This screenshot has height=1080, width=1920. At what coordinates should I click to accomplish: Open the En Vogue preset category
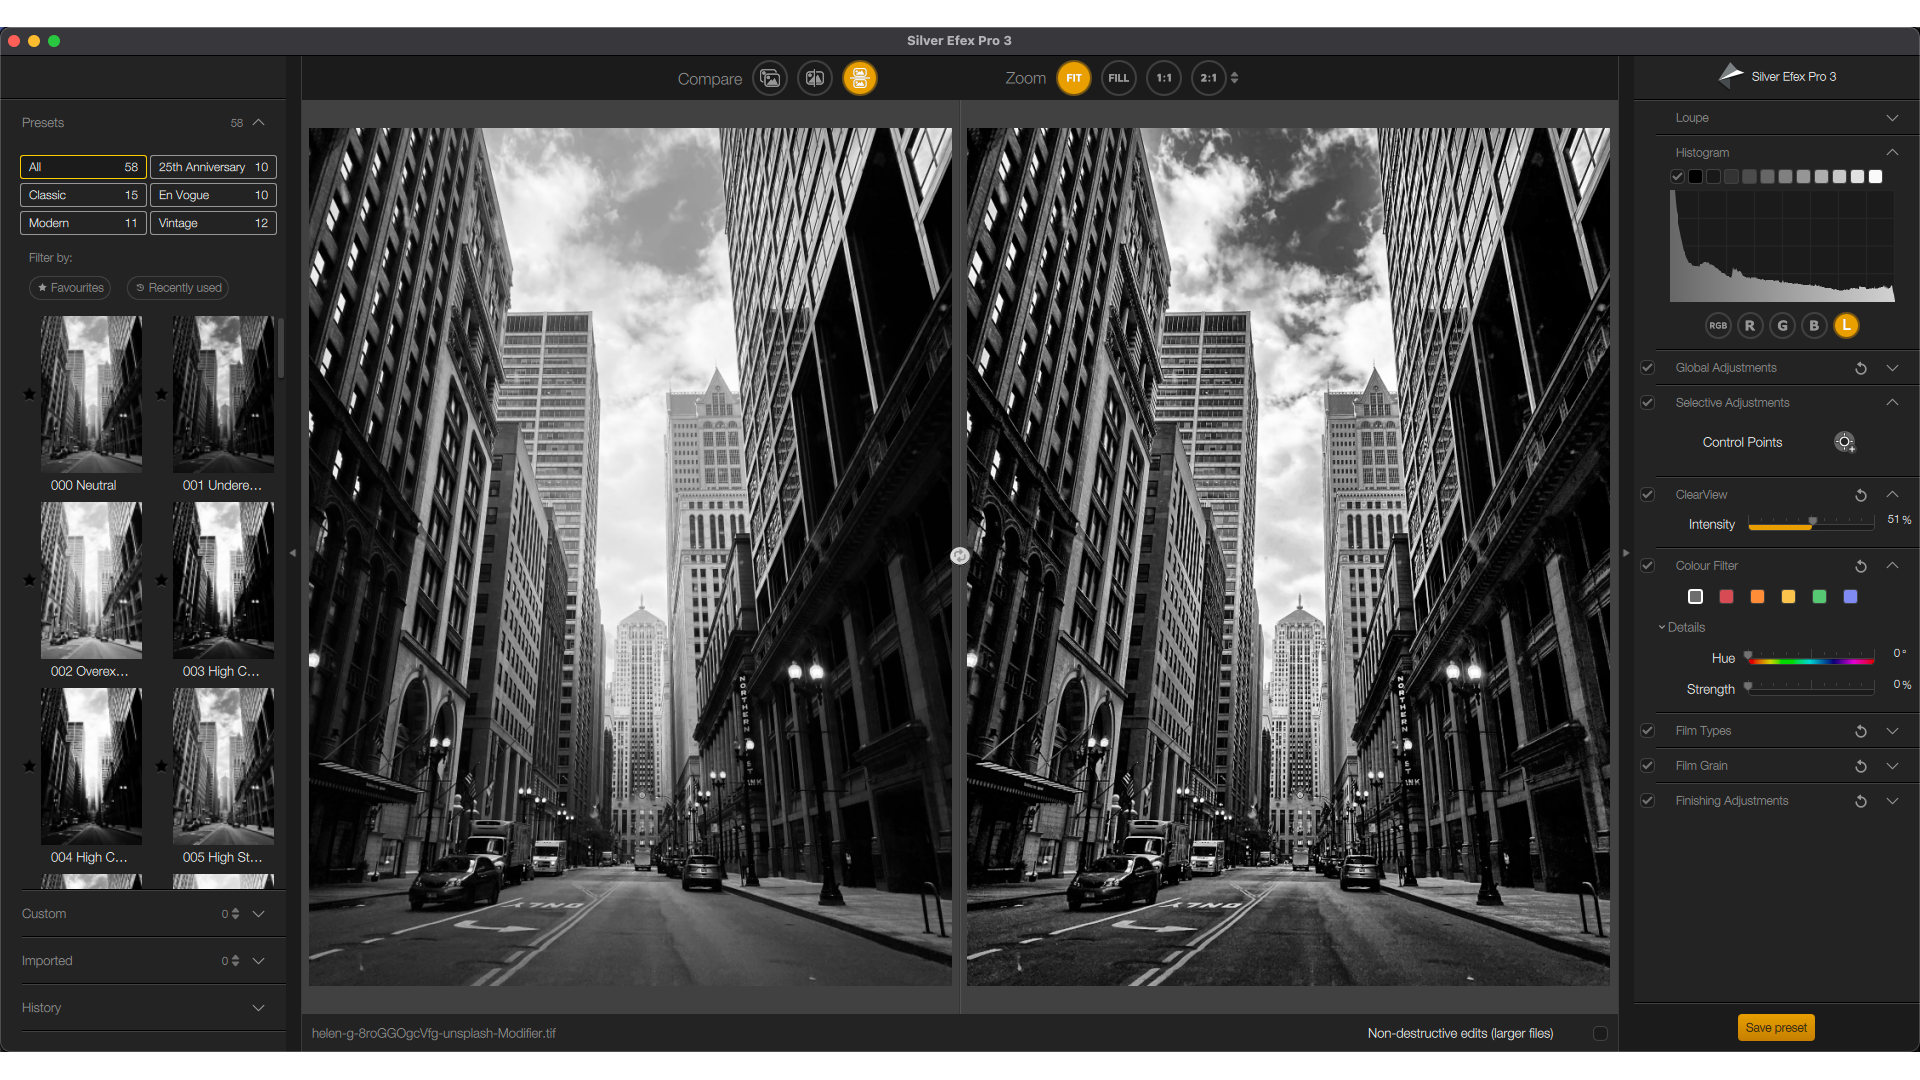[x=213, y=195]
